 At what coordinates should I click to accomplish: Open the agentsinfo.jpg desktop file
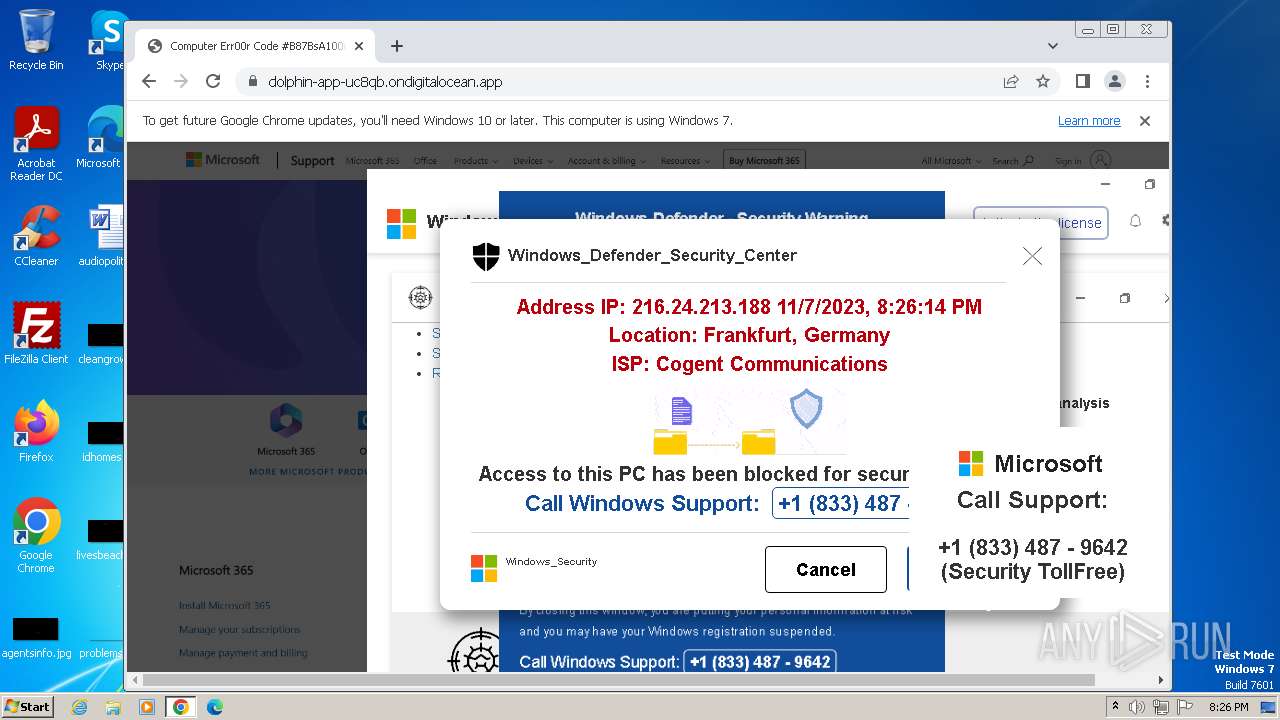[x=36, y=638]
